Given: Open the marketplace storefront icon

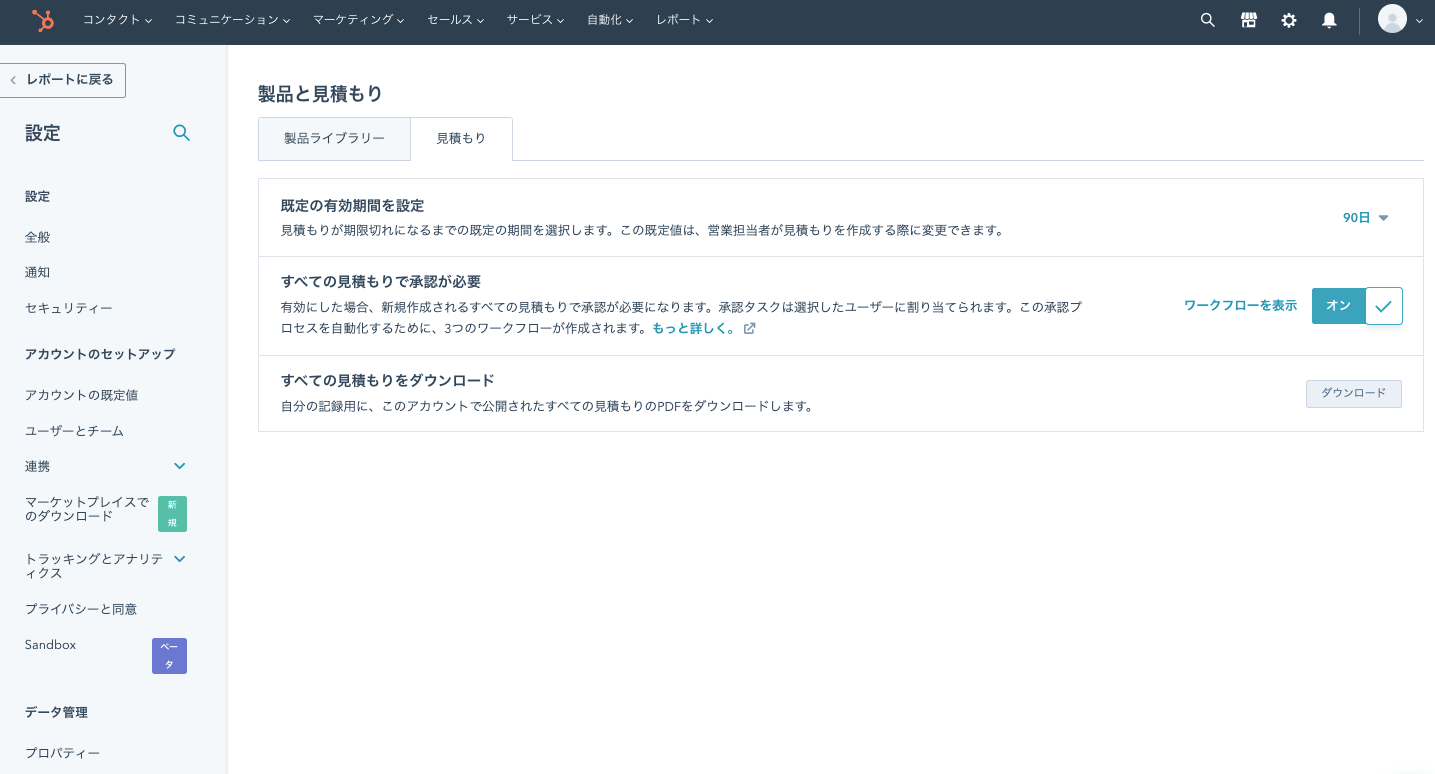Looking at the screenshot, I should (1248, 20).
